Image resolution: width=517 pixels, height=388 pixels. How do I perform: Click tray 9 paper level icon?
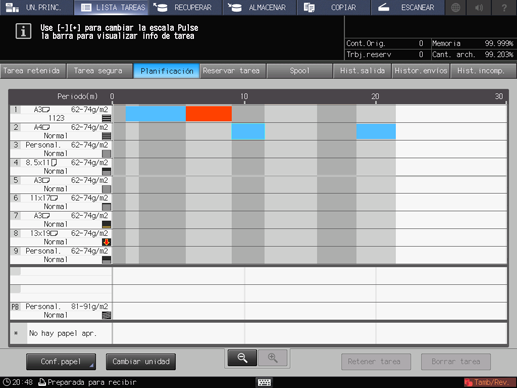point(106,259)
